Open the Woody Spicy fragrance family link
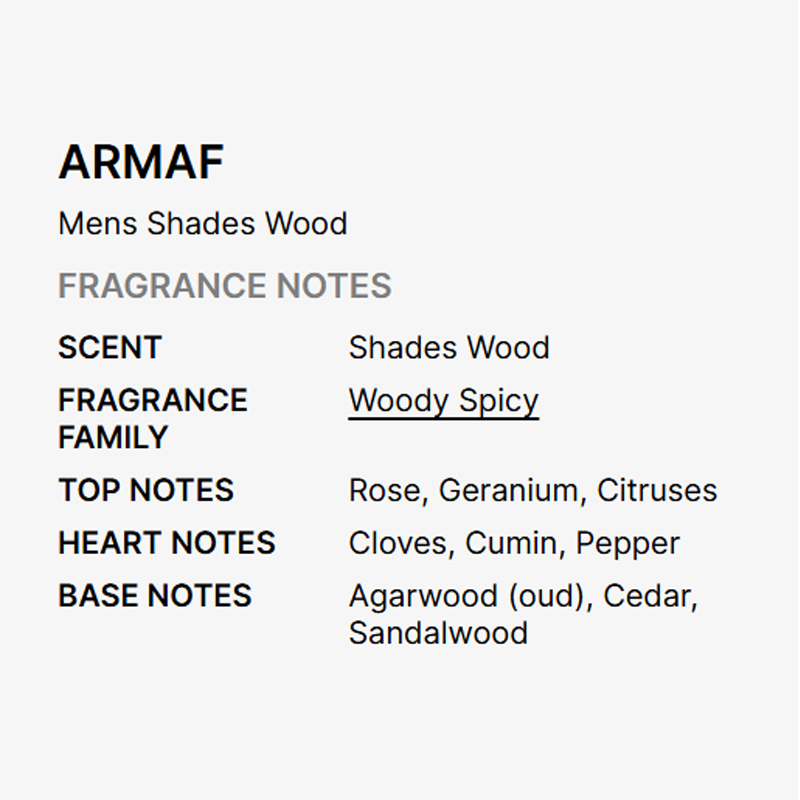The image size is (800, 800). [x=443, y=401]
